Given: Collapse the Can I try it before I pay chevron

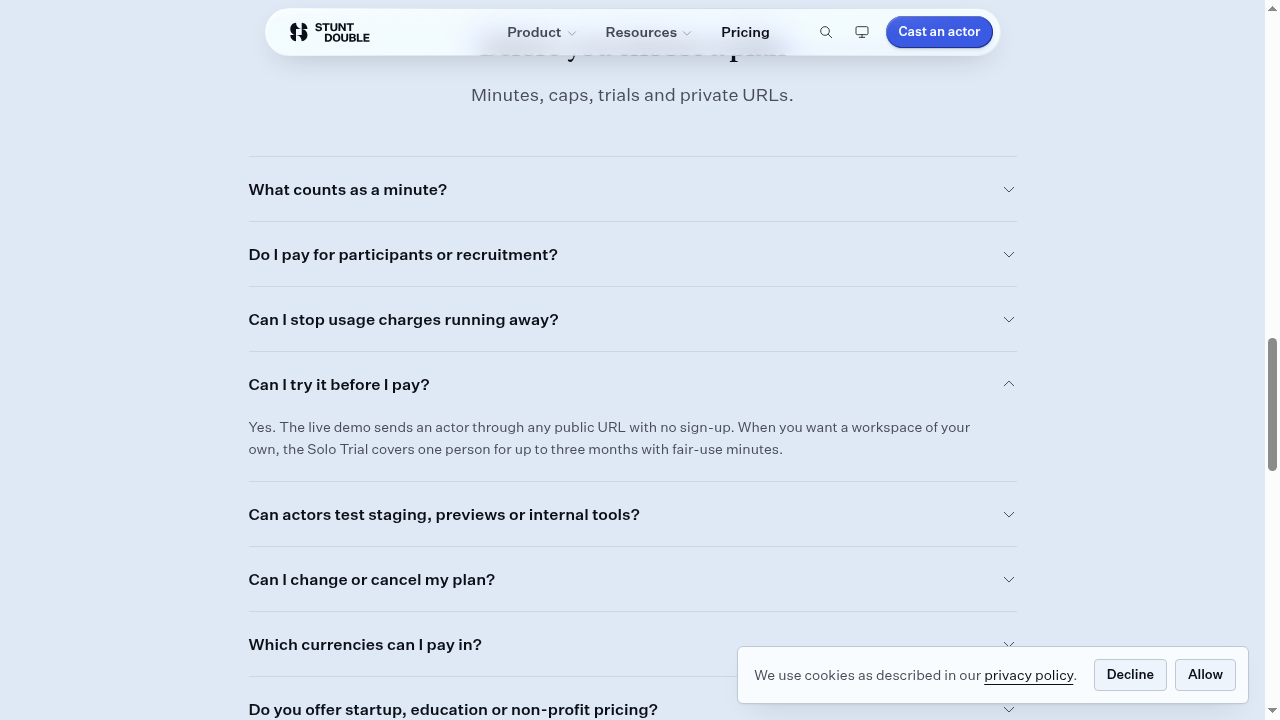Looking at the screenshot, I should coord(1009,384).
